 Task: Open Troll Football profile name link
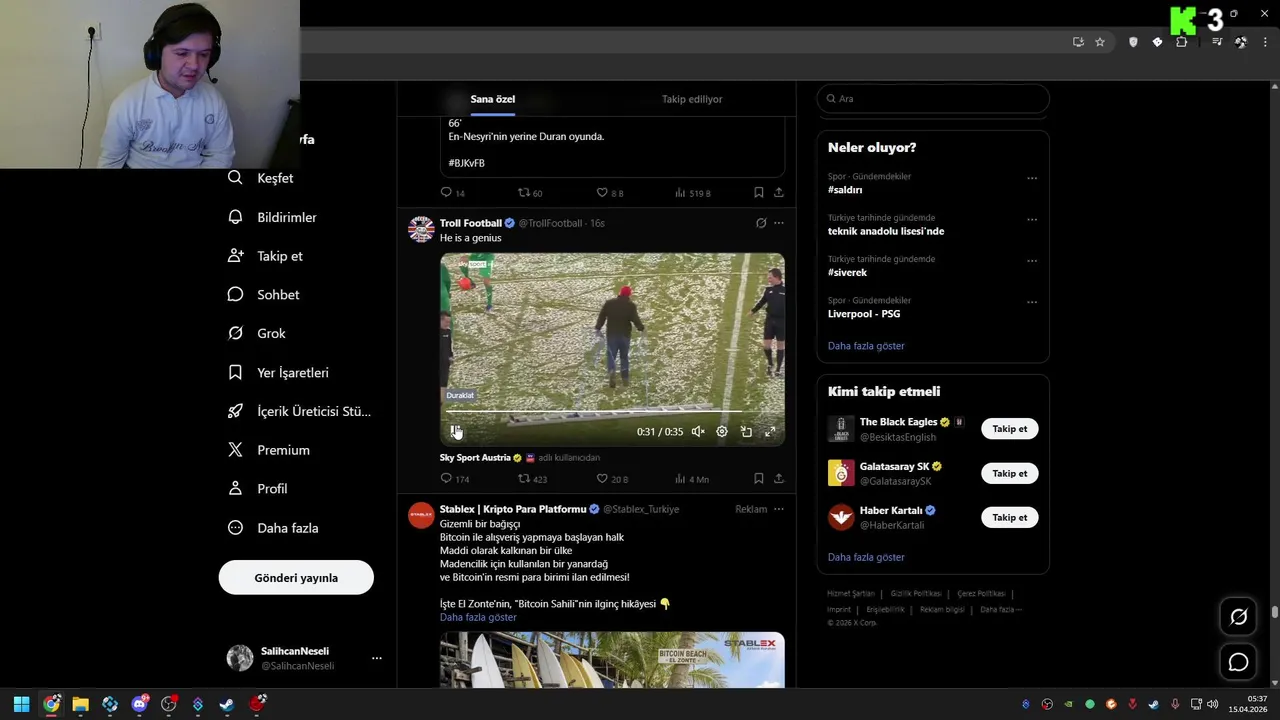(471, 223)
